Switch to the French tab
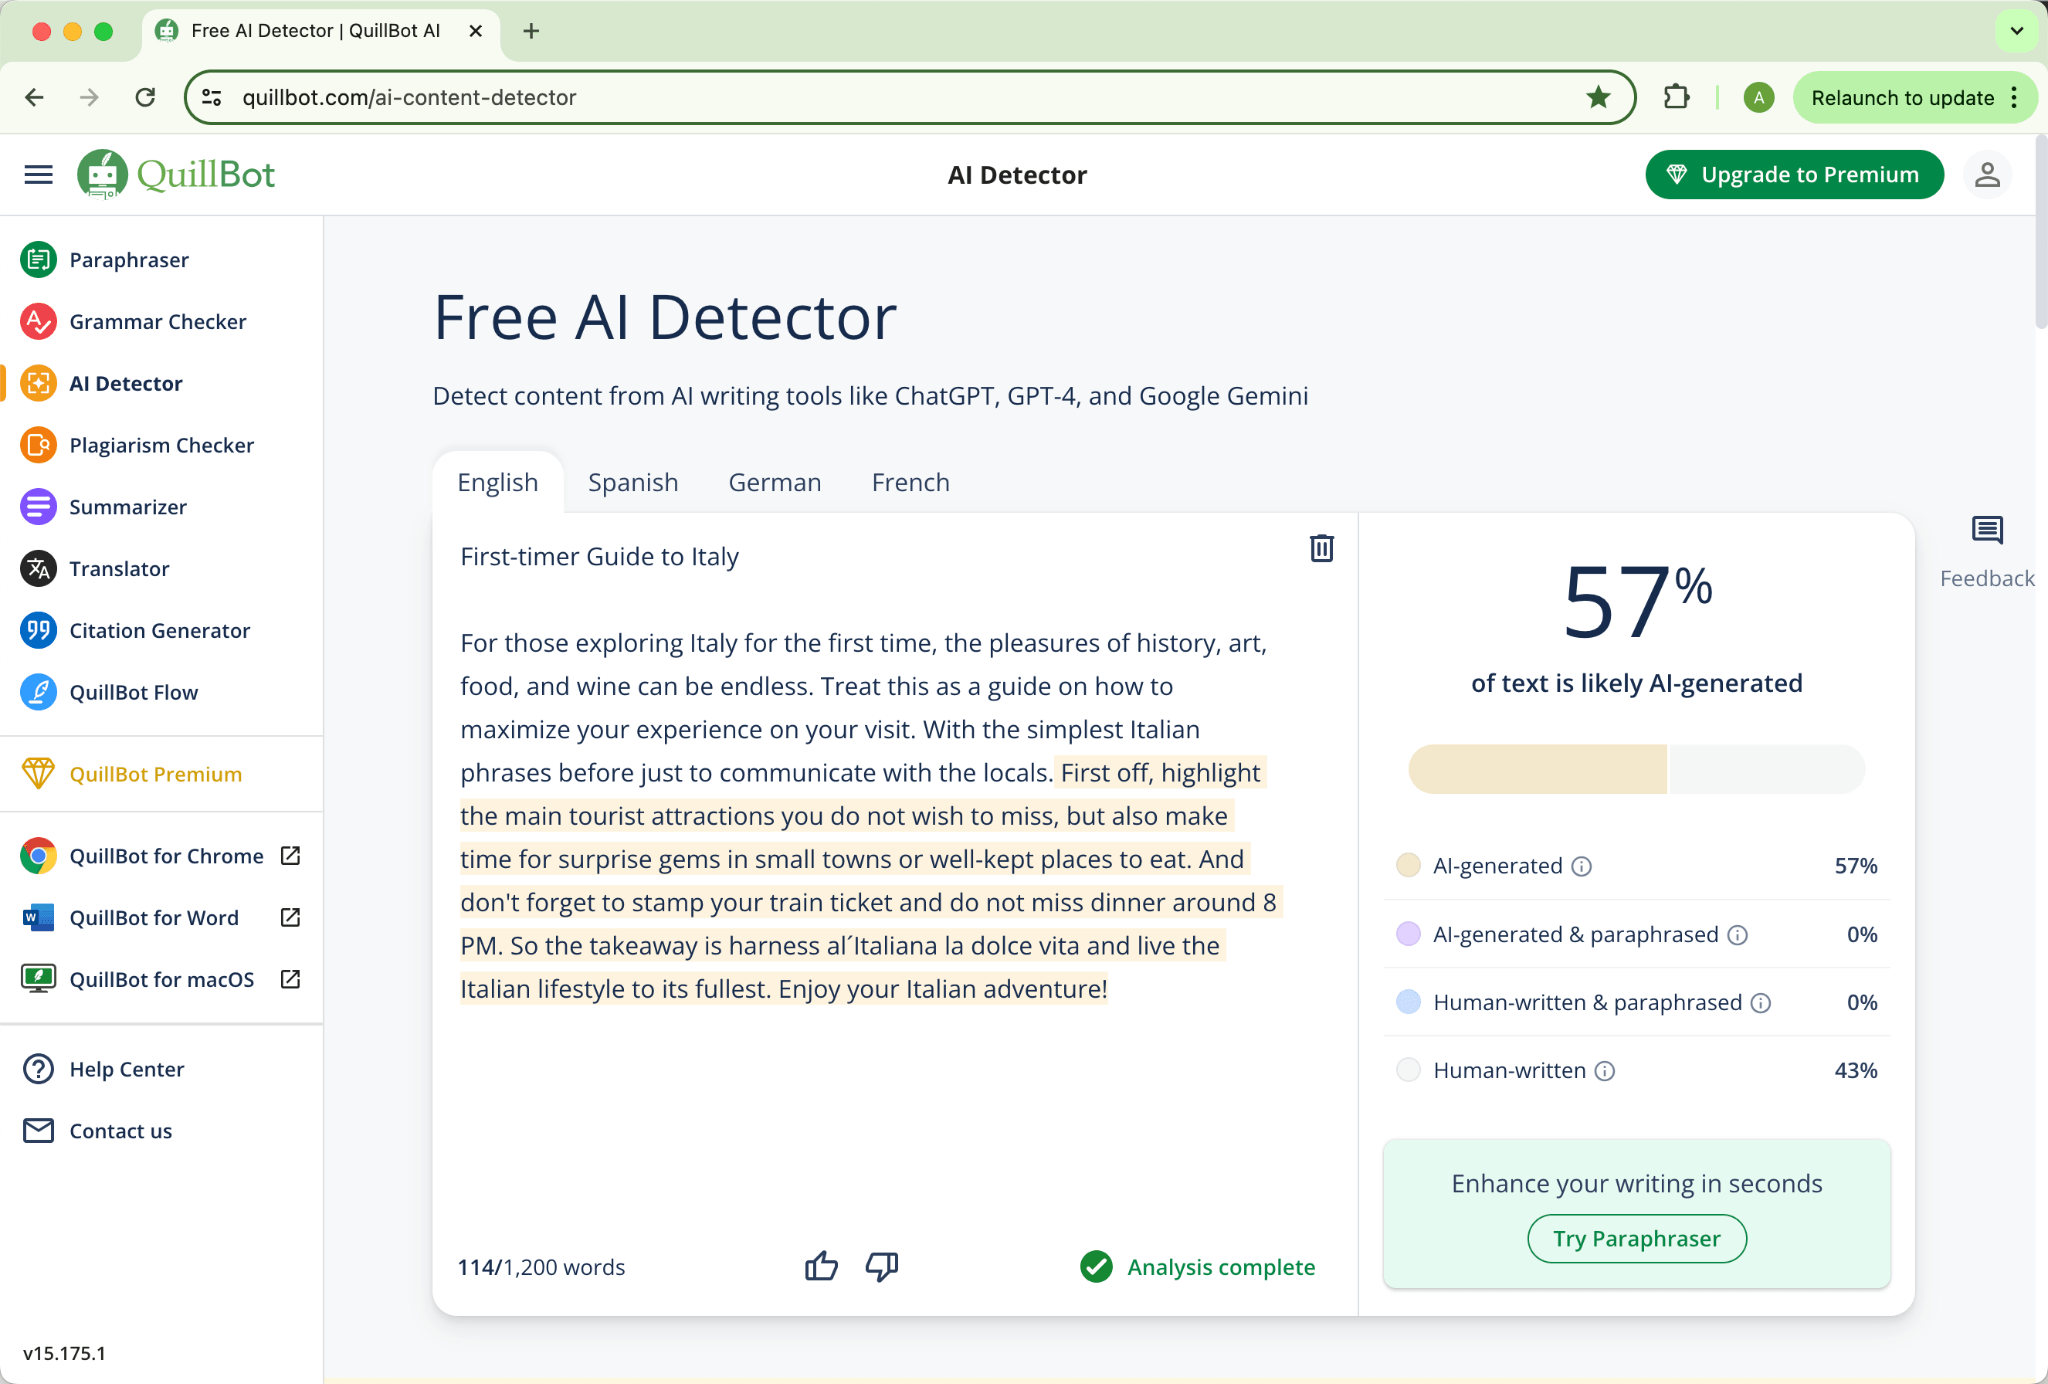 [911, 482]
